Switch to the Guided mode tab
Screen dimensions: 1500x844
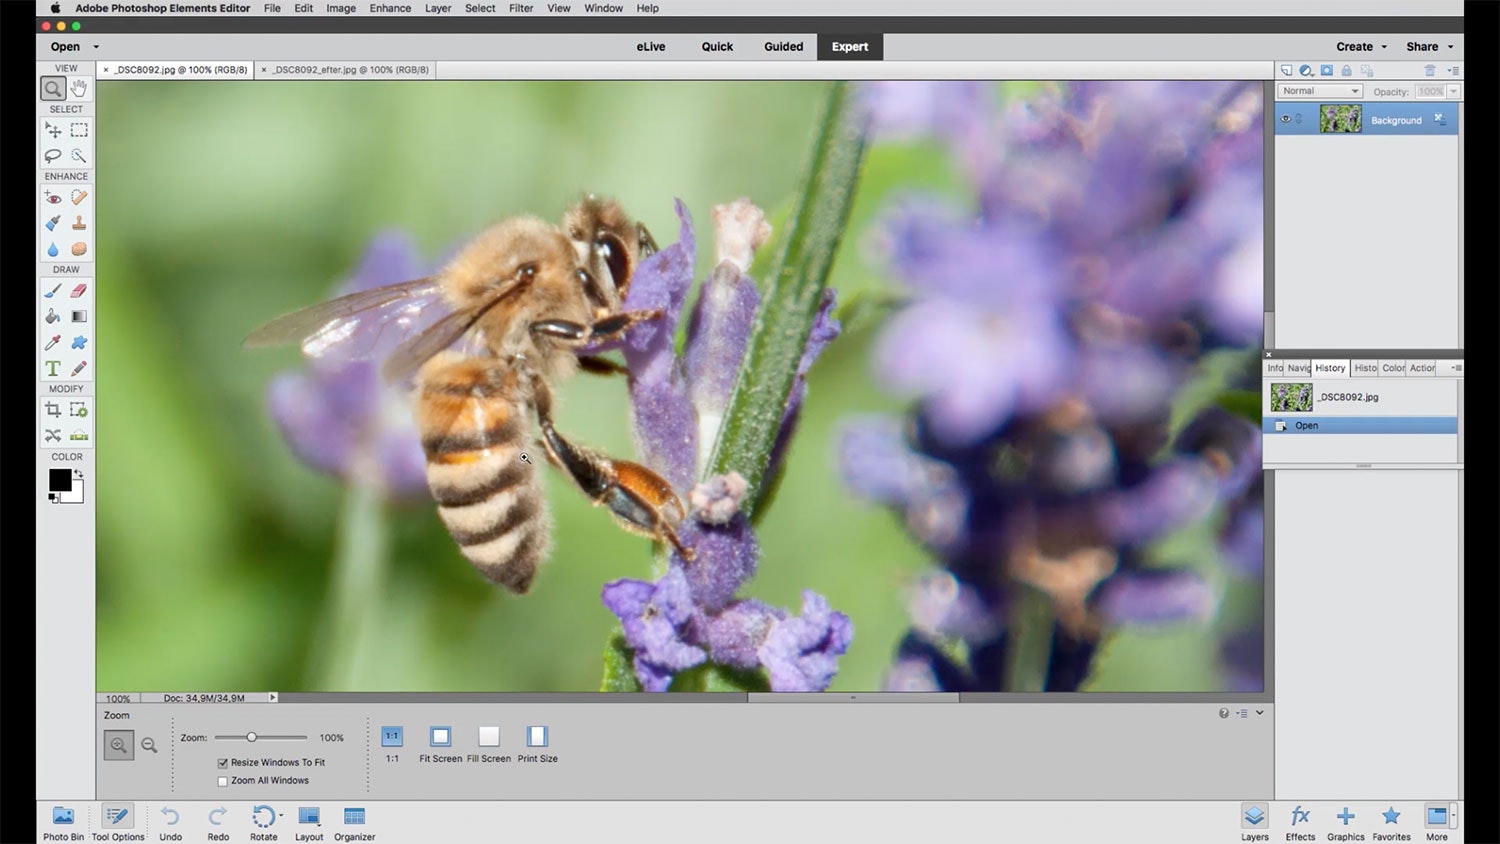pyautogui.click(x=783, y=47)
